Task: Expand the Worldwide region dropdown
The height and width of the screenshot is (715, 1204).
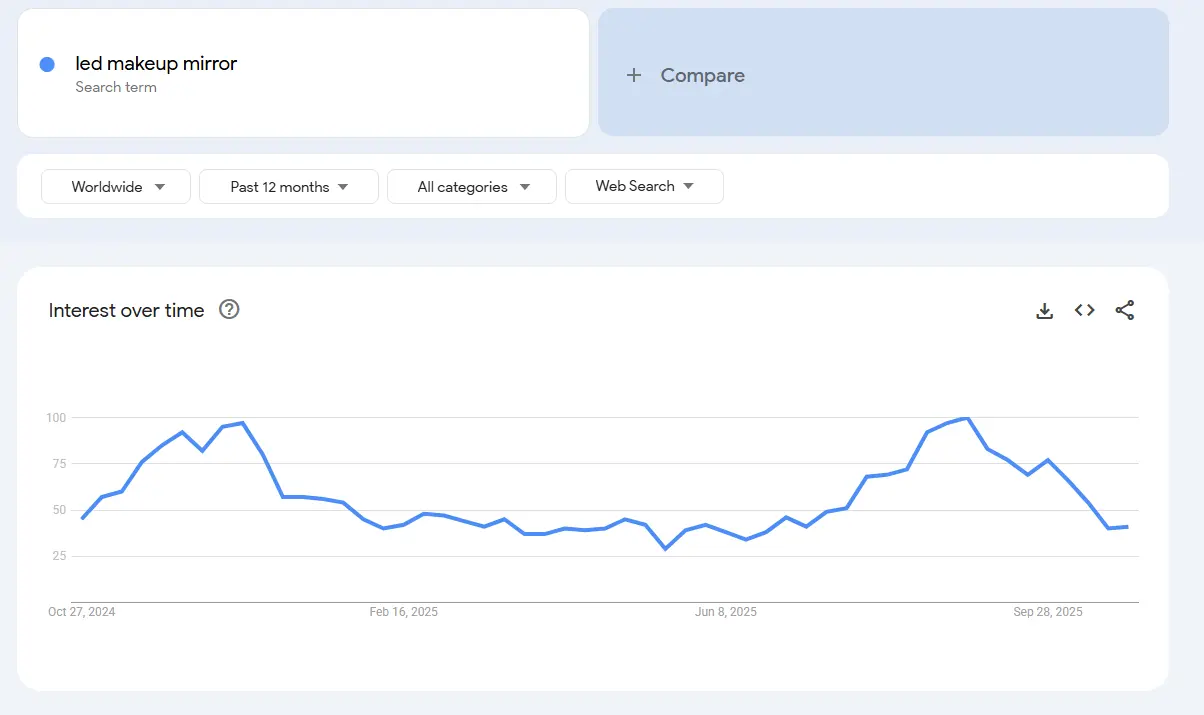Action: click(x=116, y=187)
